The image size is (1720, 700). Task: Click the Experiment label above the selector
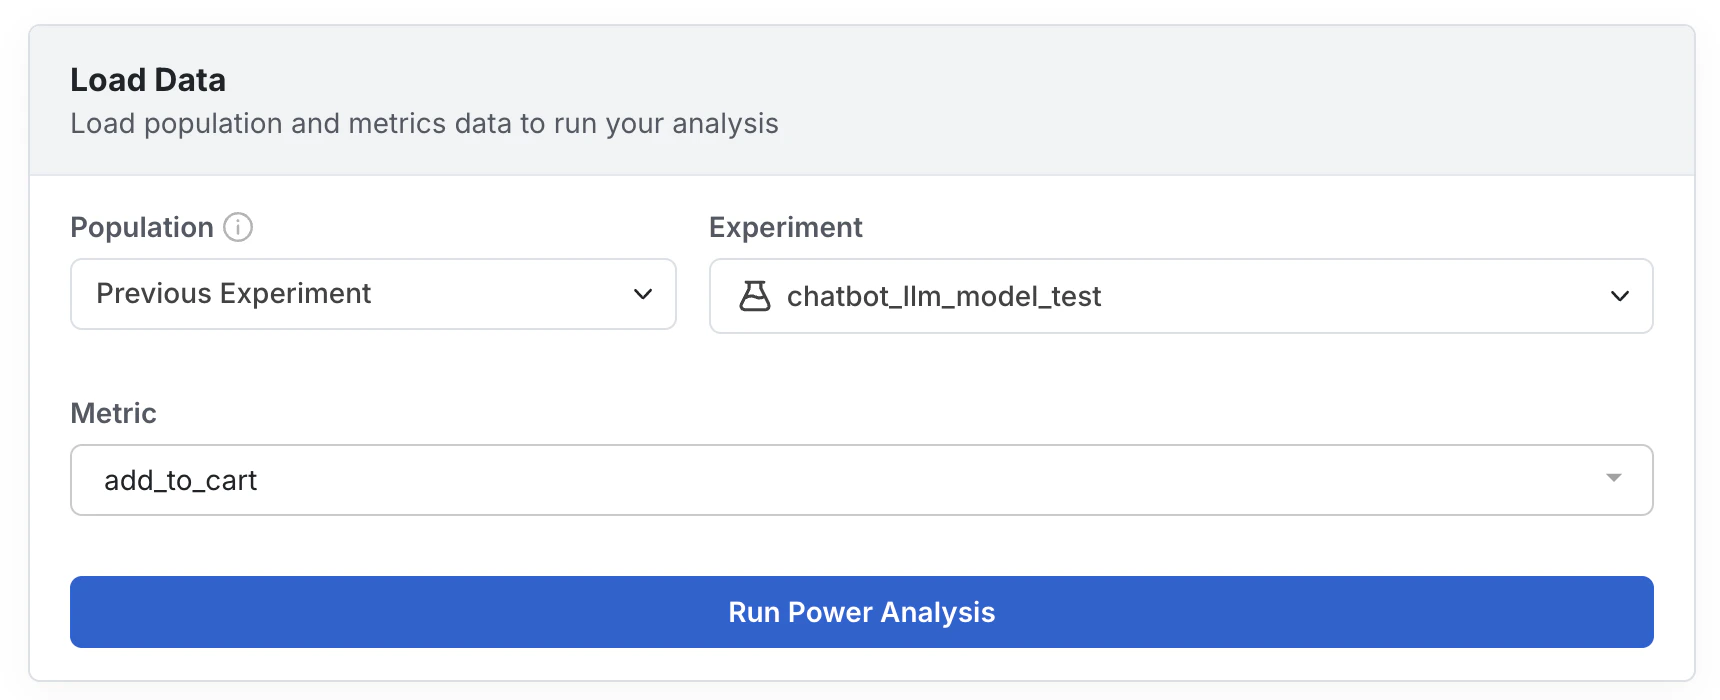pyautogui.click(x=785, y=228)
